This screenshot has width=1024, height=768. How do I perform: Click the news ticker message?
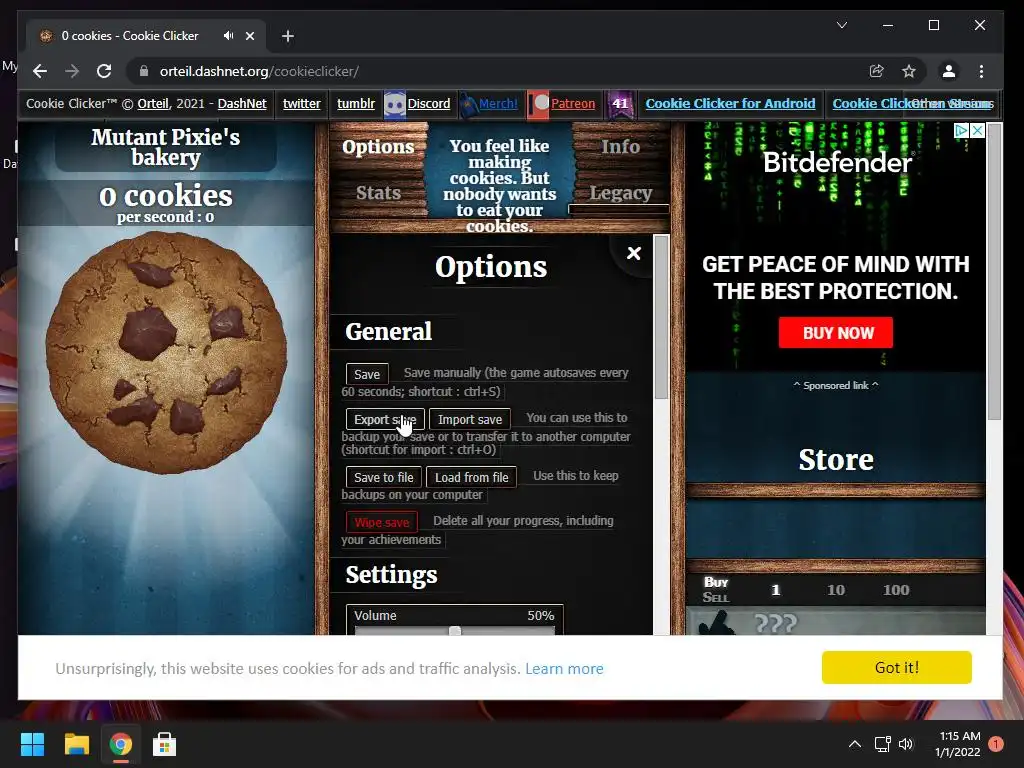[500, 185]
